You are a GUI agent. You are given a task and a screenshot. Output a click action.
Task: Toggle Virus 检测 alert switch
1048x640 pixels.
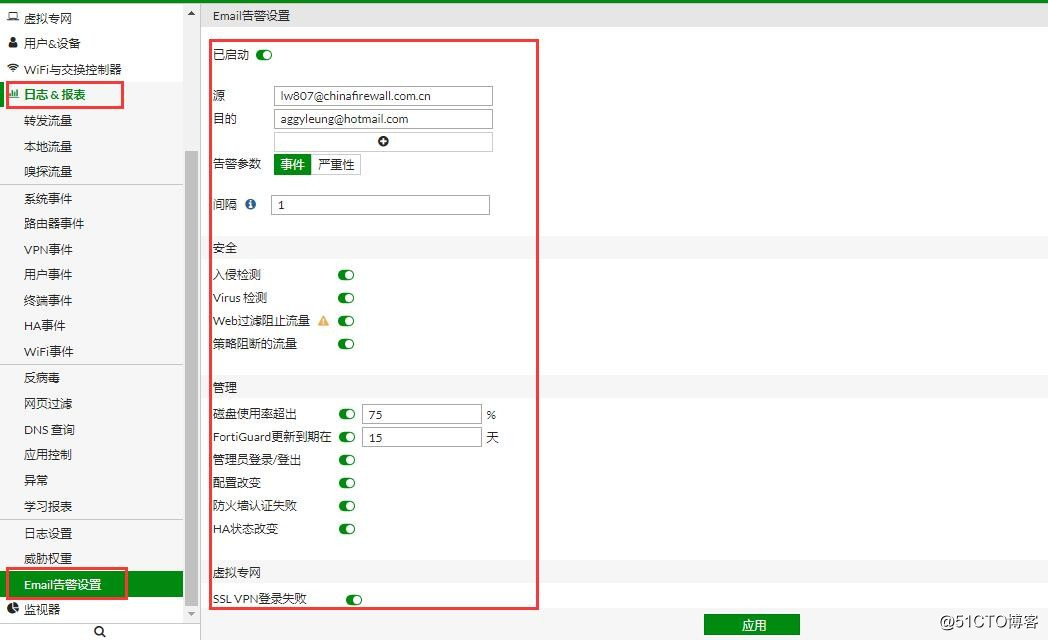(x=346, y=298)
